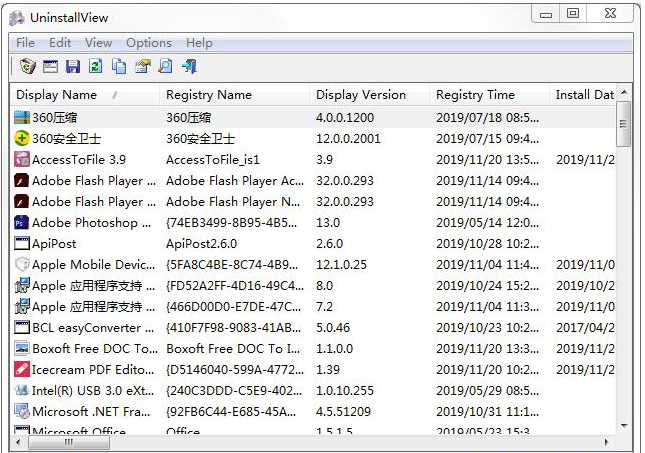The height and width of the screenshot is (453, 645).
Task: Select the Apple Mobile Device display name
Action: click(94, 265)
